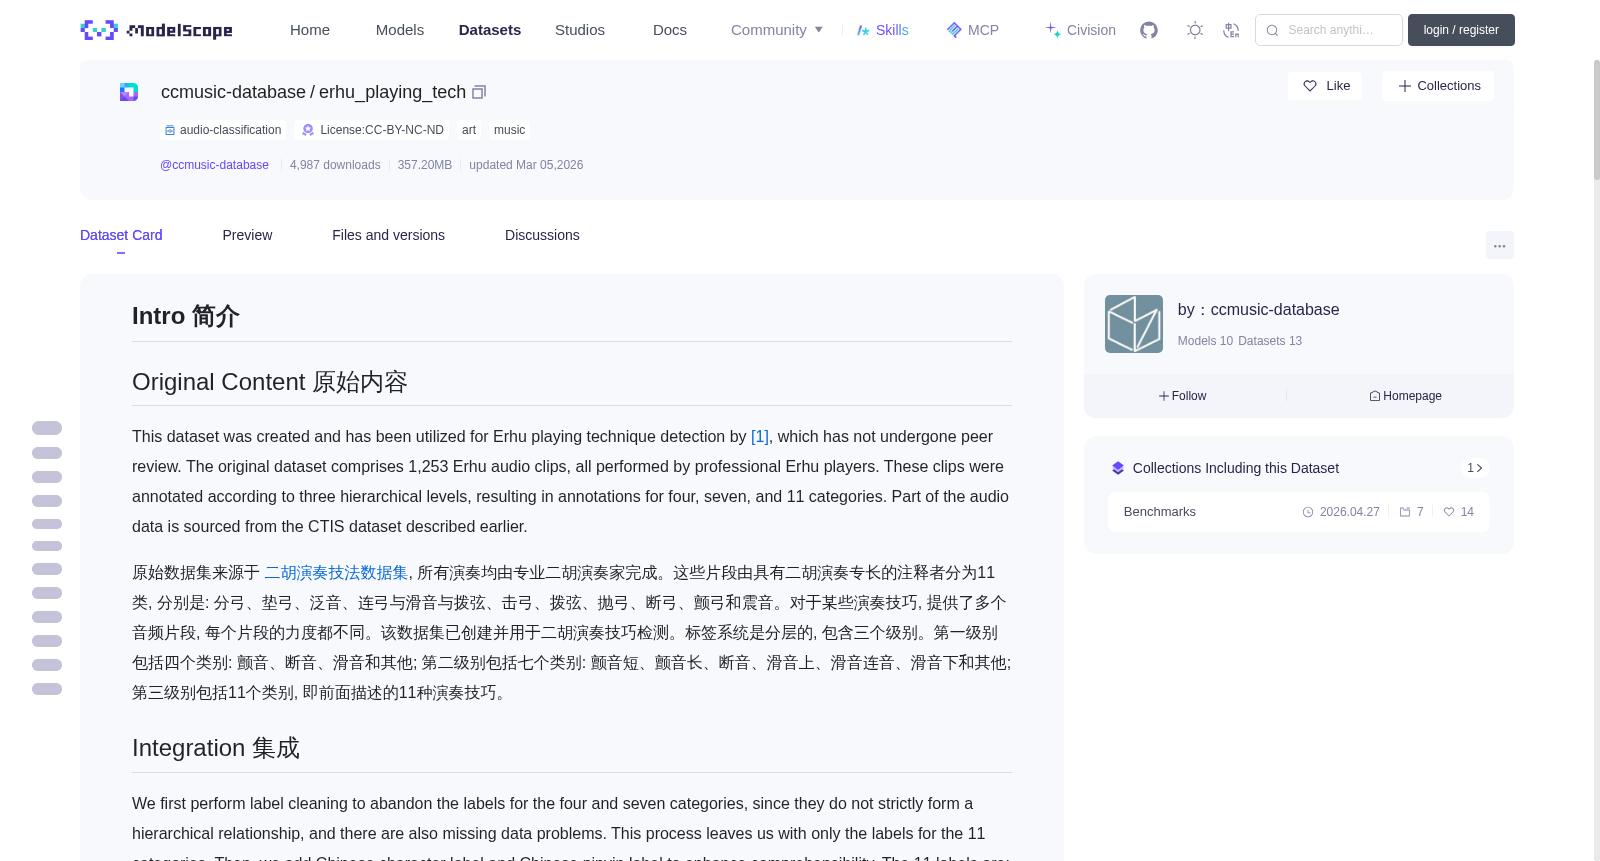Click the Models 10 count text

coord(1205,341)
